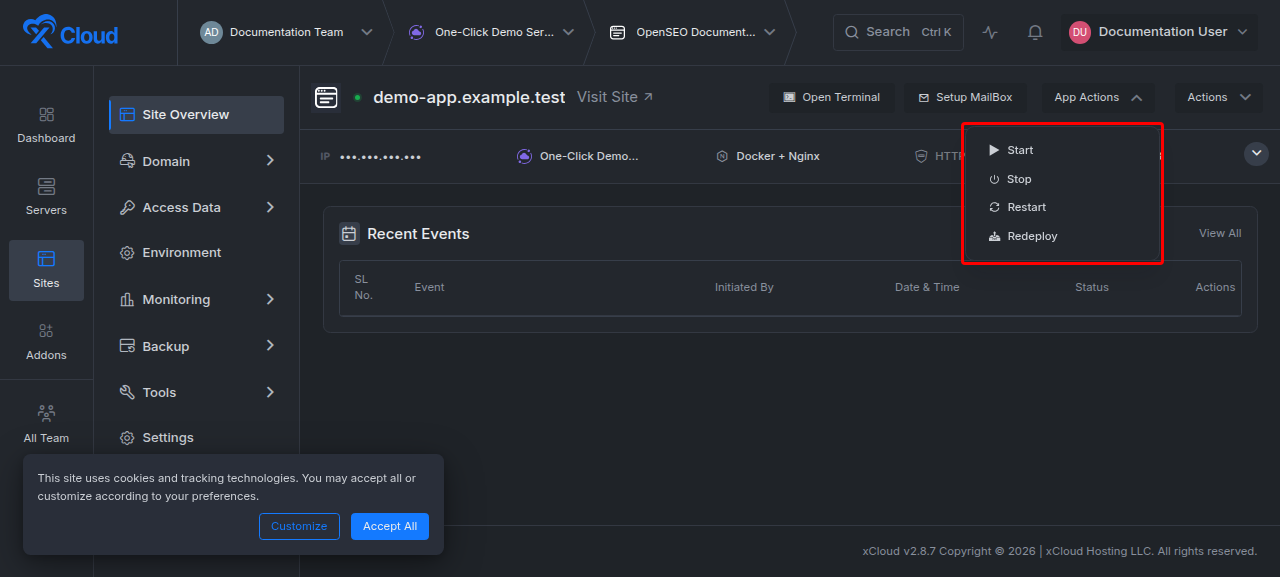Collapse the App Actions dropdown
This screenshot has height=577, width=1280.
(1098, 97)
